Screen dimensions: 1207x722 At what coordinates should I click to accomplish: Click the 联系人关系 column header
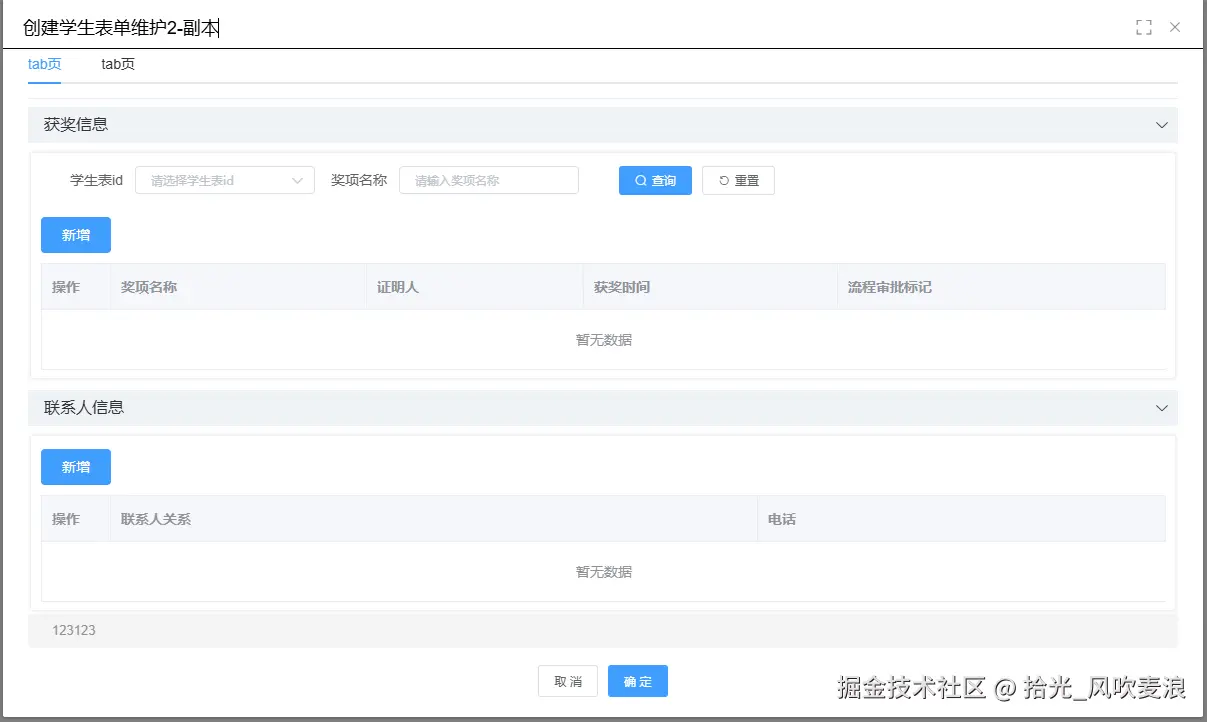point(434,519)
